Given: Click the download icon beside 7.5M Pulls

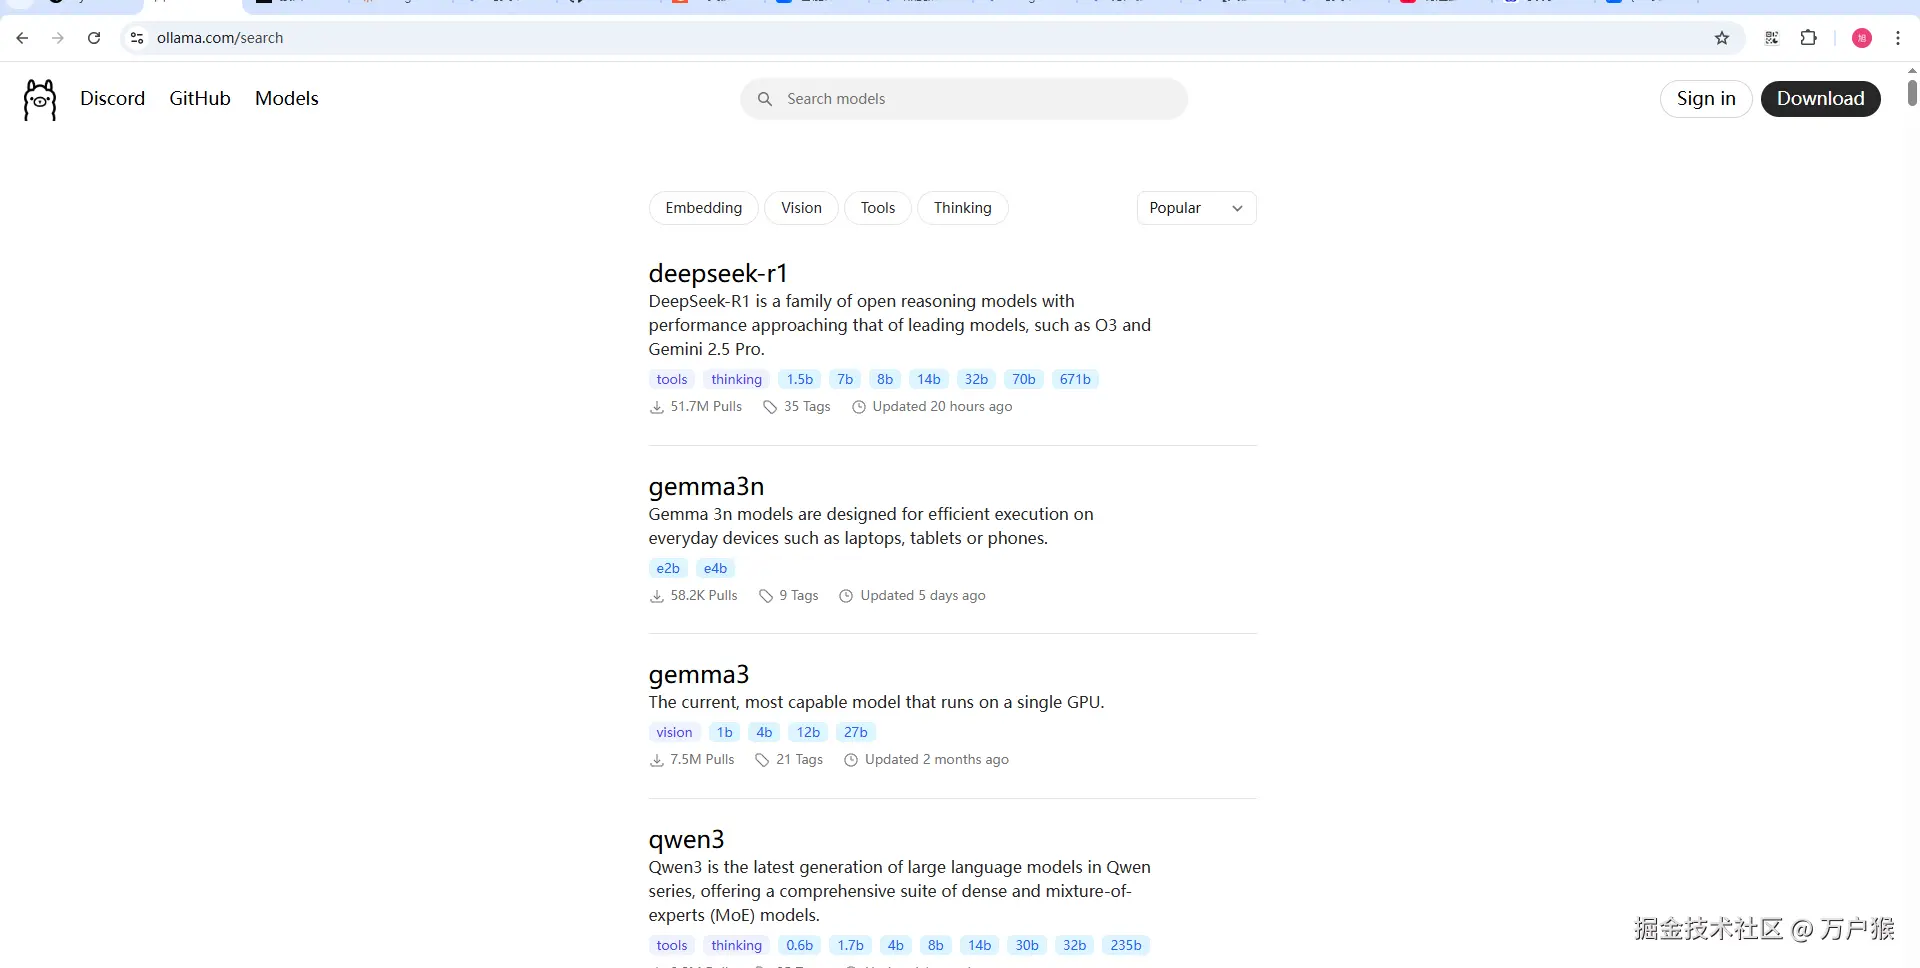Looking at the screenshot, I should tap(657, 760).
